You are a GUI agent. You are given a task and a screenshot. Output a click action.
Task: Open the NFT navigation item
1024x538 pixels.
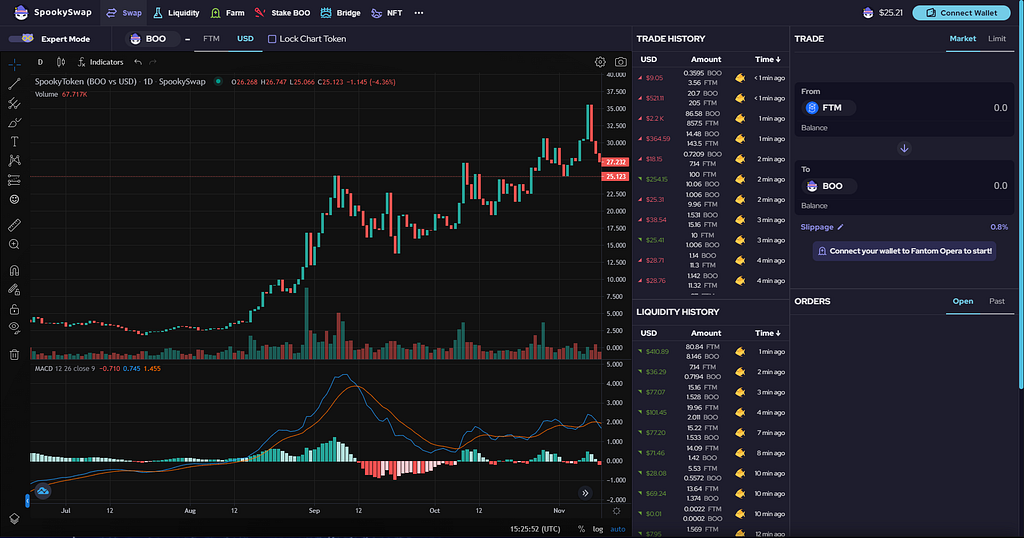pos(387,12)
